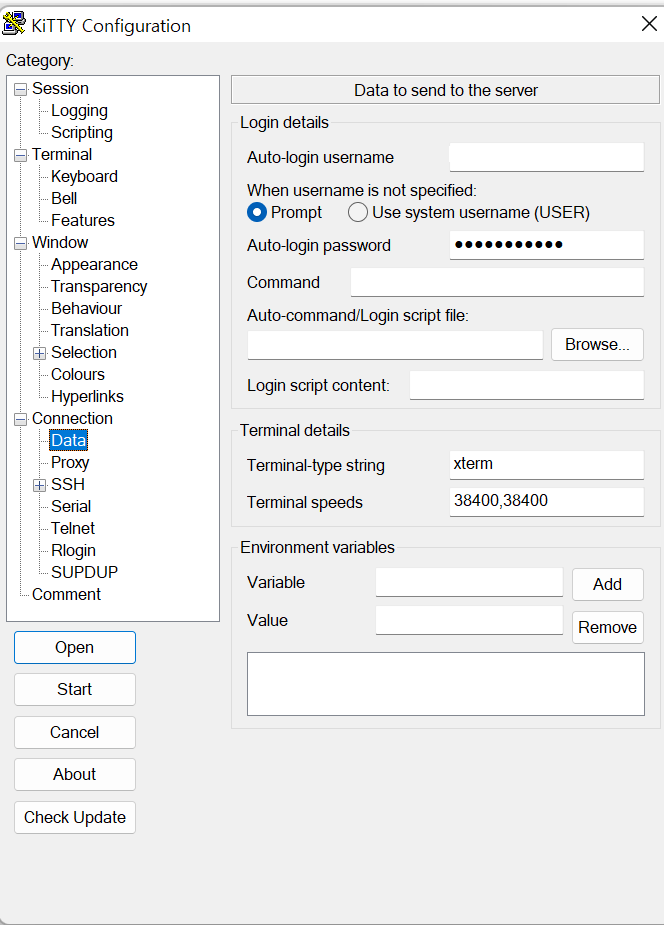
Task: Focus the login script file path field
Action: 395,345
